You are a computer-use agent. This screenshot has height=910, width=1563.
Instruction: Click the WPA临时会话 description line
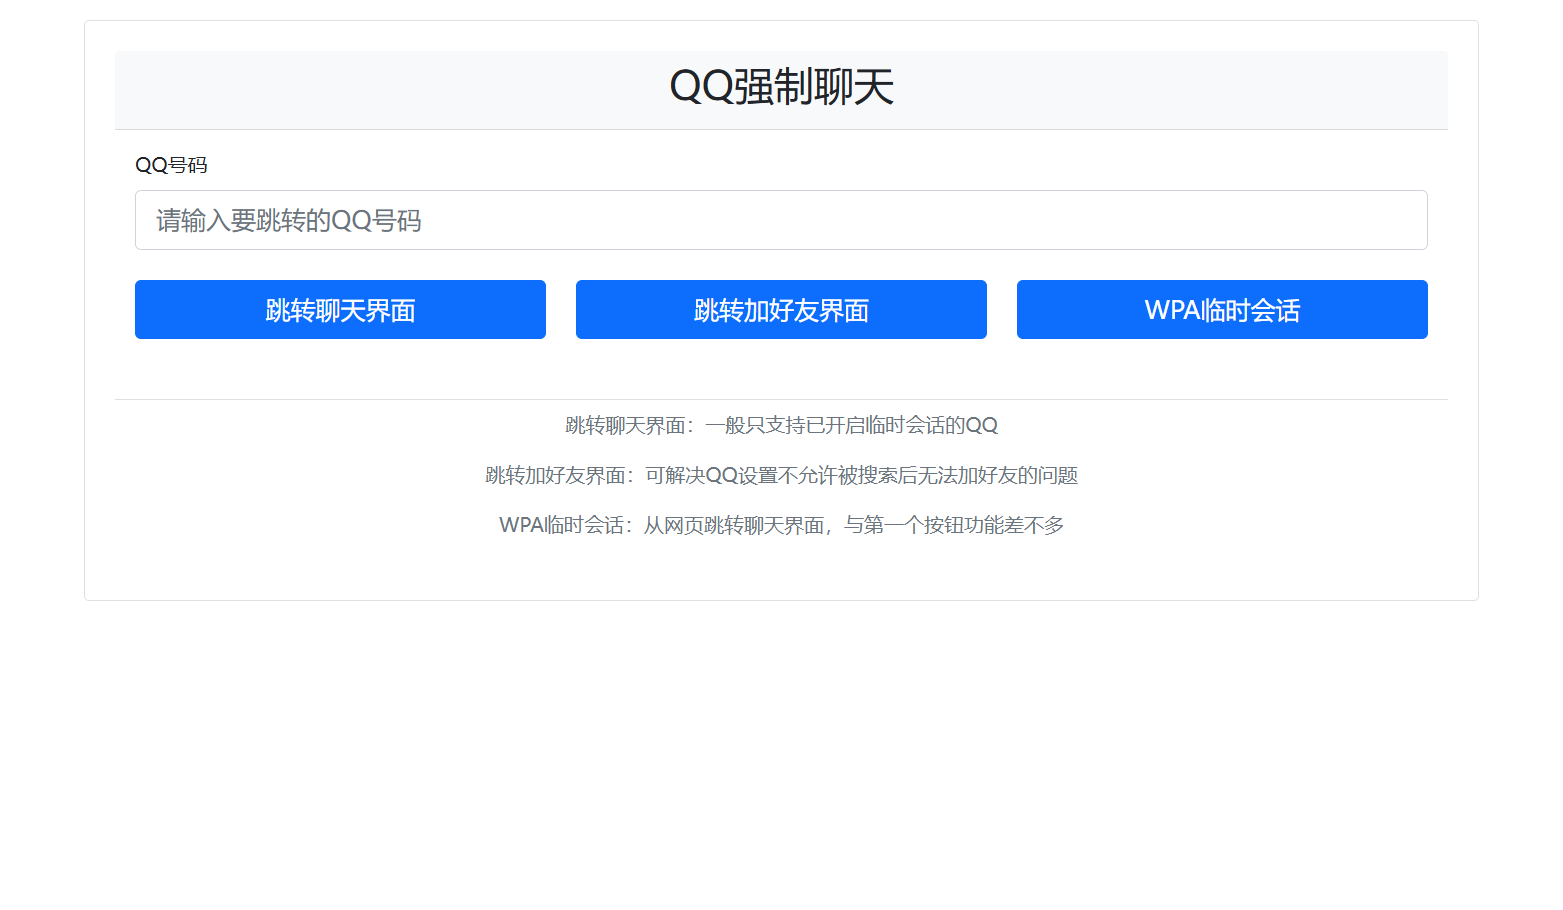781,524
